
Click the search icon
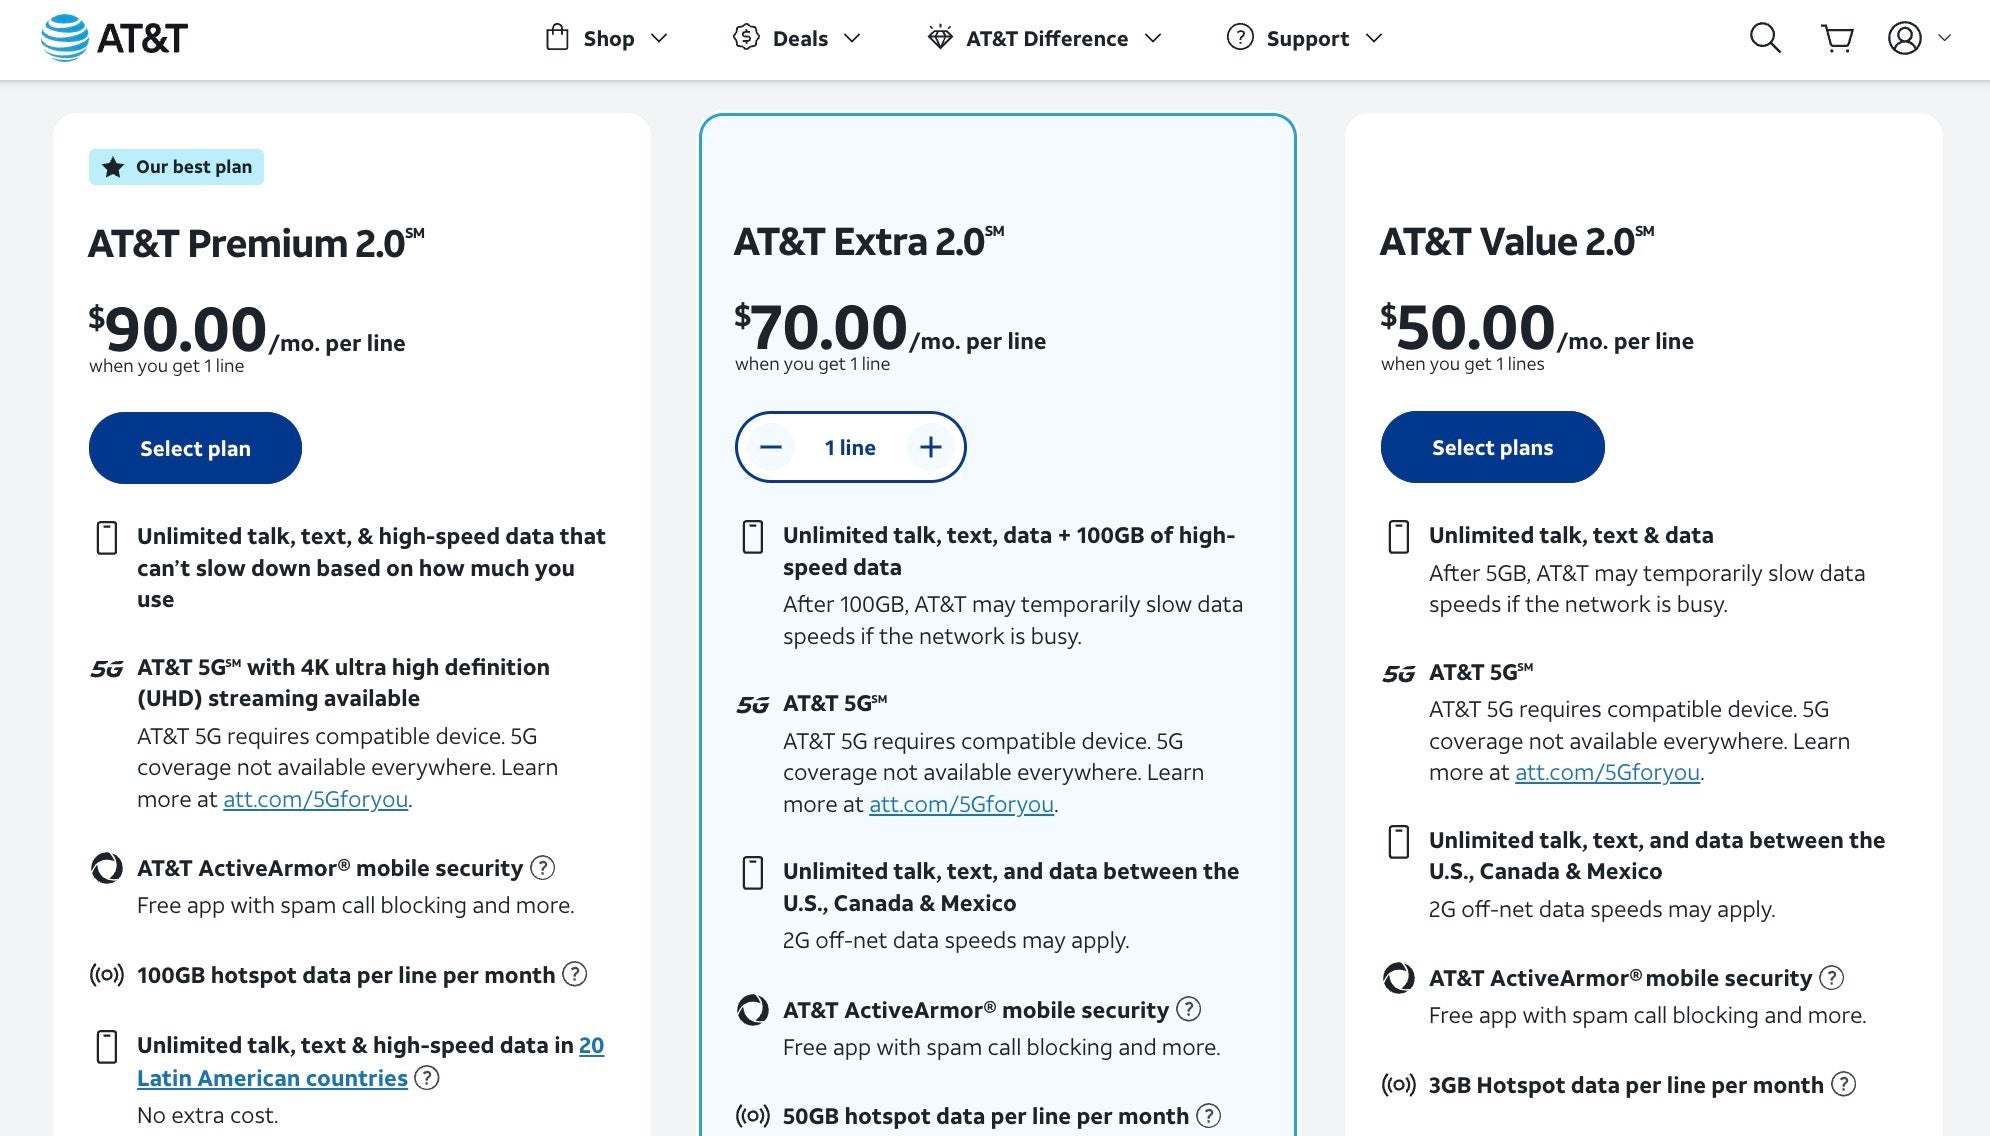pos(1766,39)
